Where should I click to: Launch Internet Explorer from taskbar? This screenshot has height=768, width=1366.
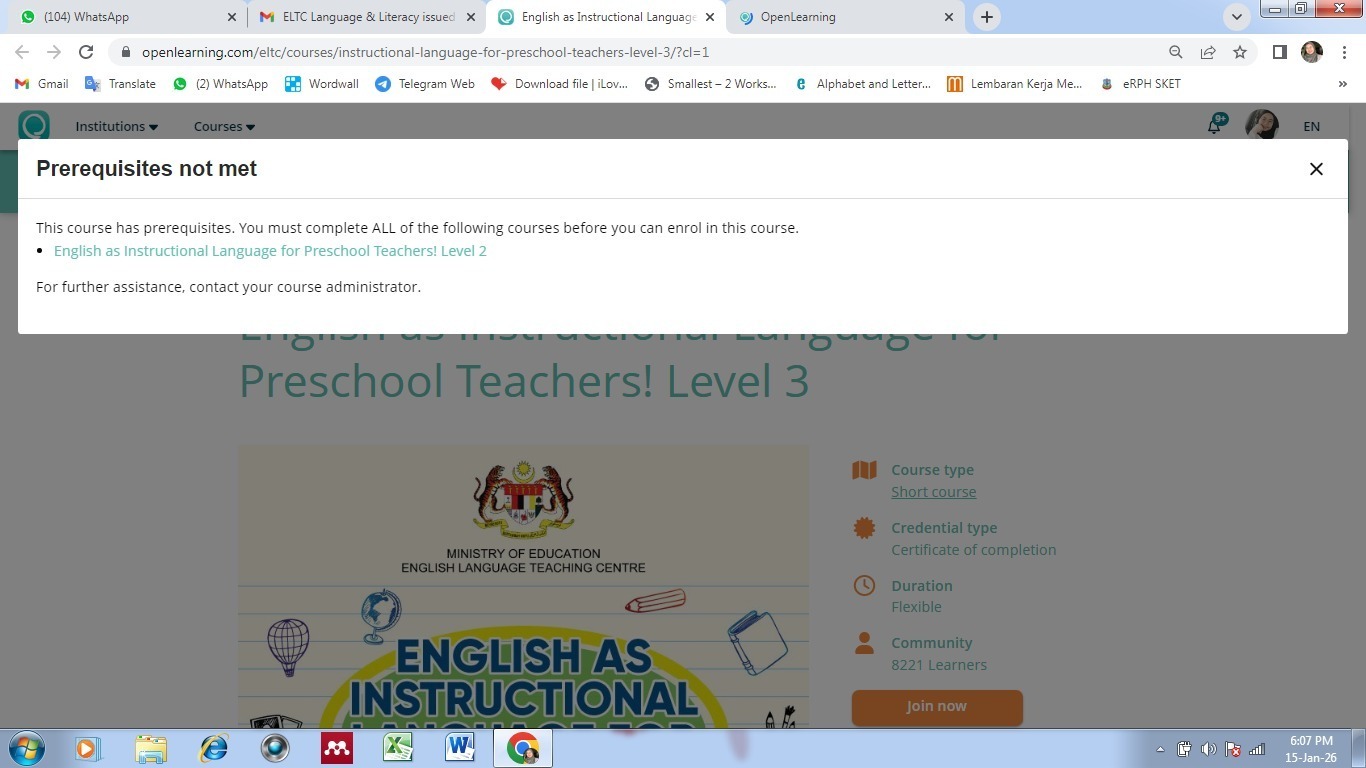pyautogui.click(x=213, y=748)
